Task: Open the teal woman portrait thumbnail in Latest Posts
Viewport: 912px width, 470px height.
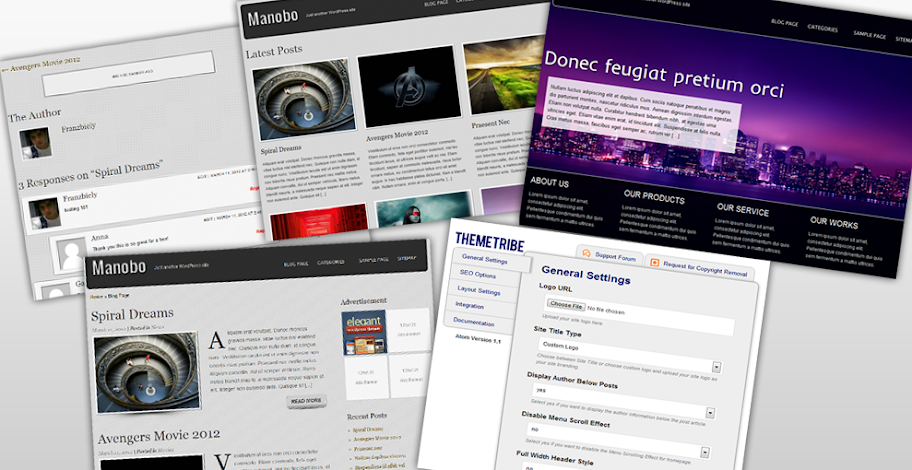Action: pos(423,209)
